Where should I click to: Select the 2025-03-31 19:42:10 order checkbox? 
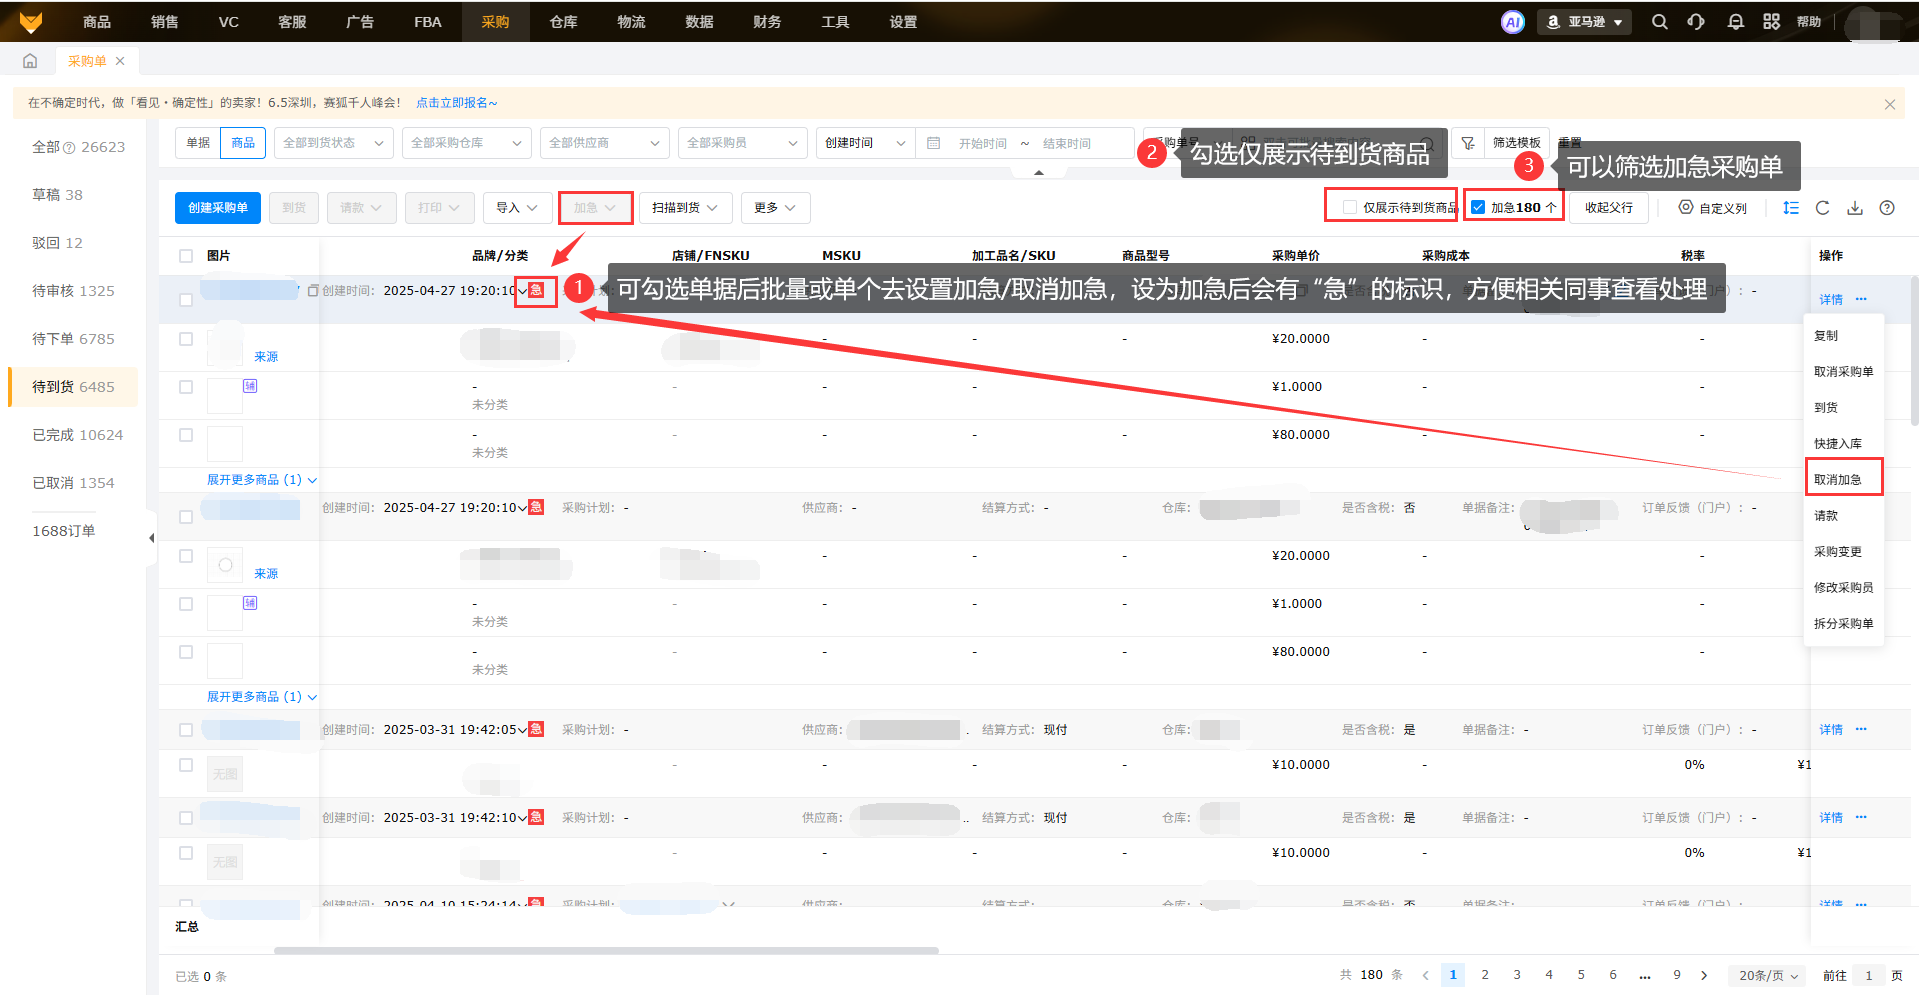tap(186, 818)
